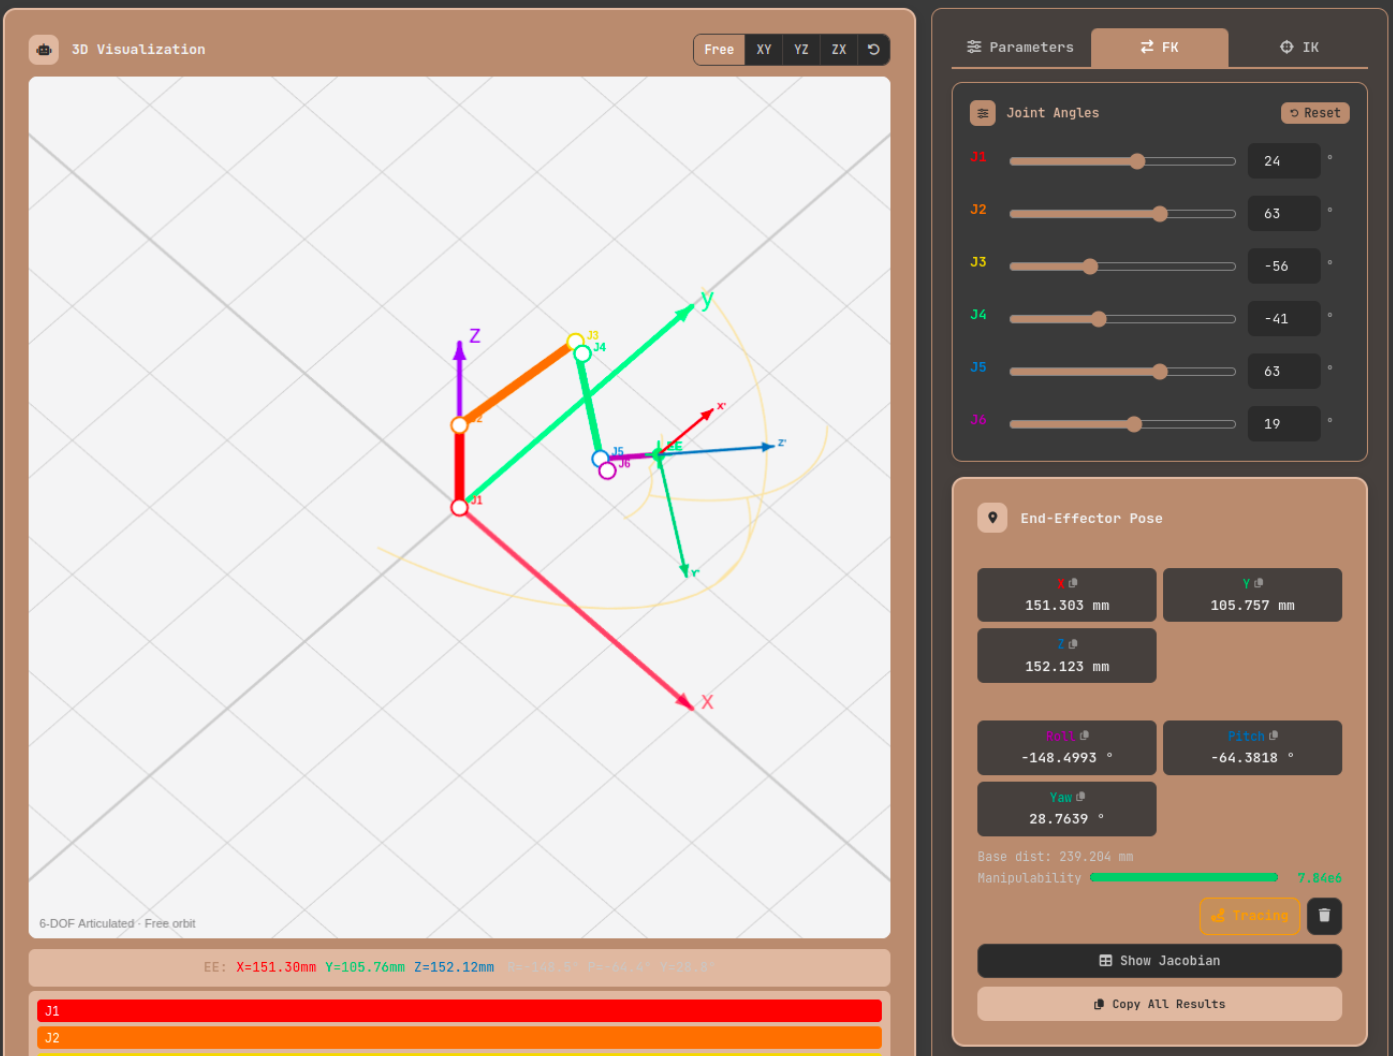
Task: Reset the camera using the circular arrow icon
Action: [874, 49]
